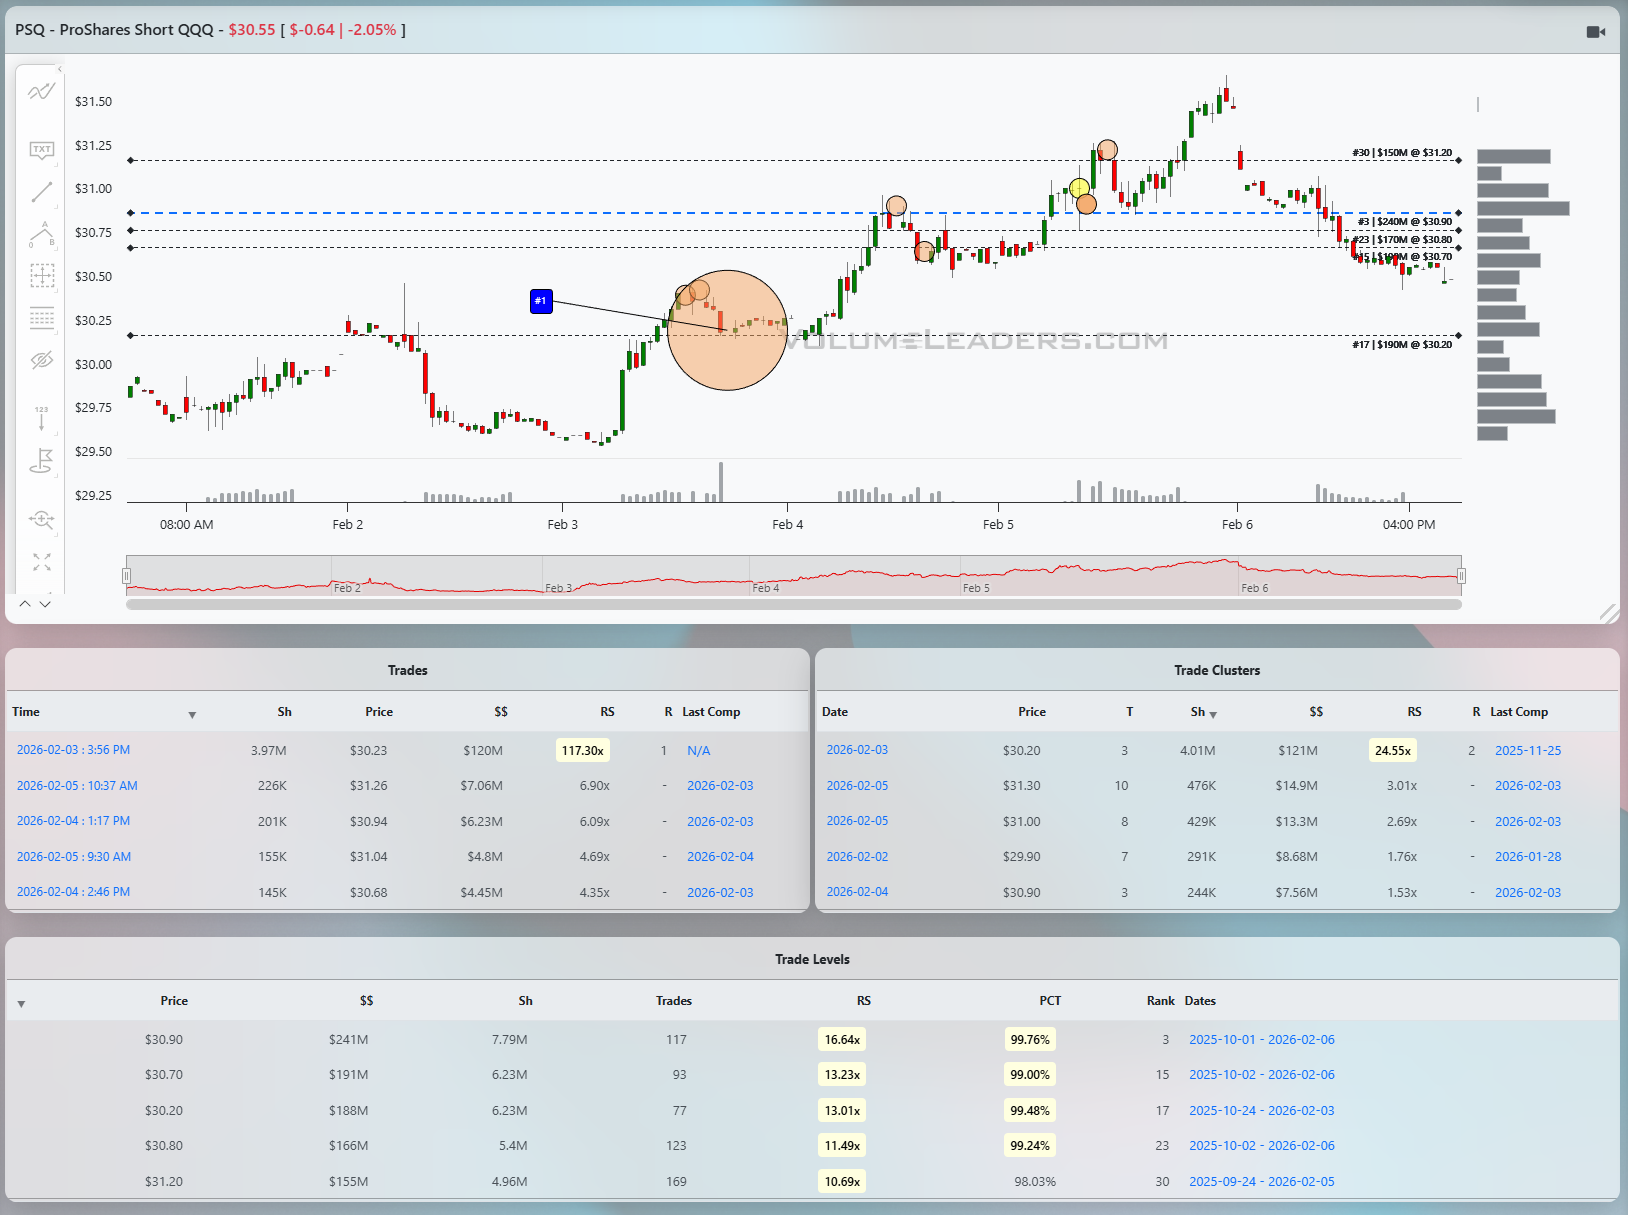Open the 2025-09-24 - 2026-02-05 dates link
The height and width of the screenshot is (1215, 1628).
pyautogui.click(x=1262, y=1182)
